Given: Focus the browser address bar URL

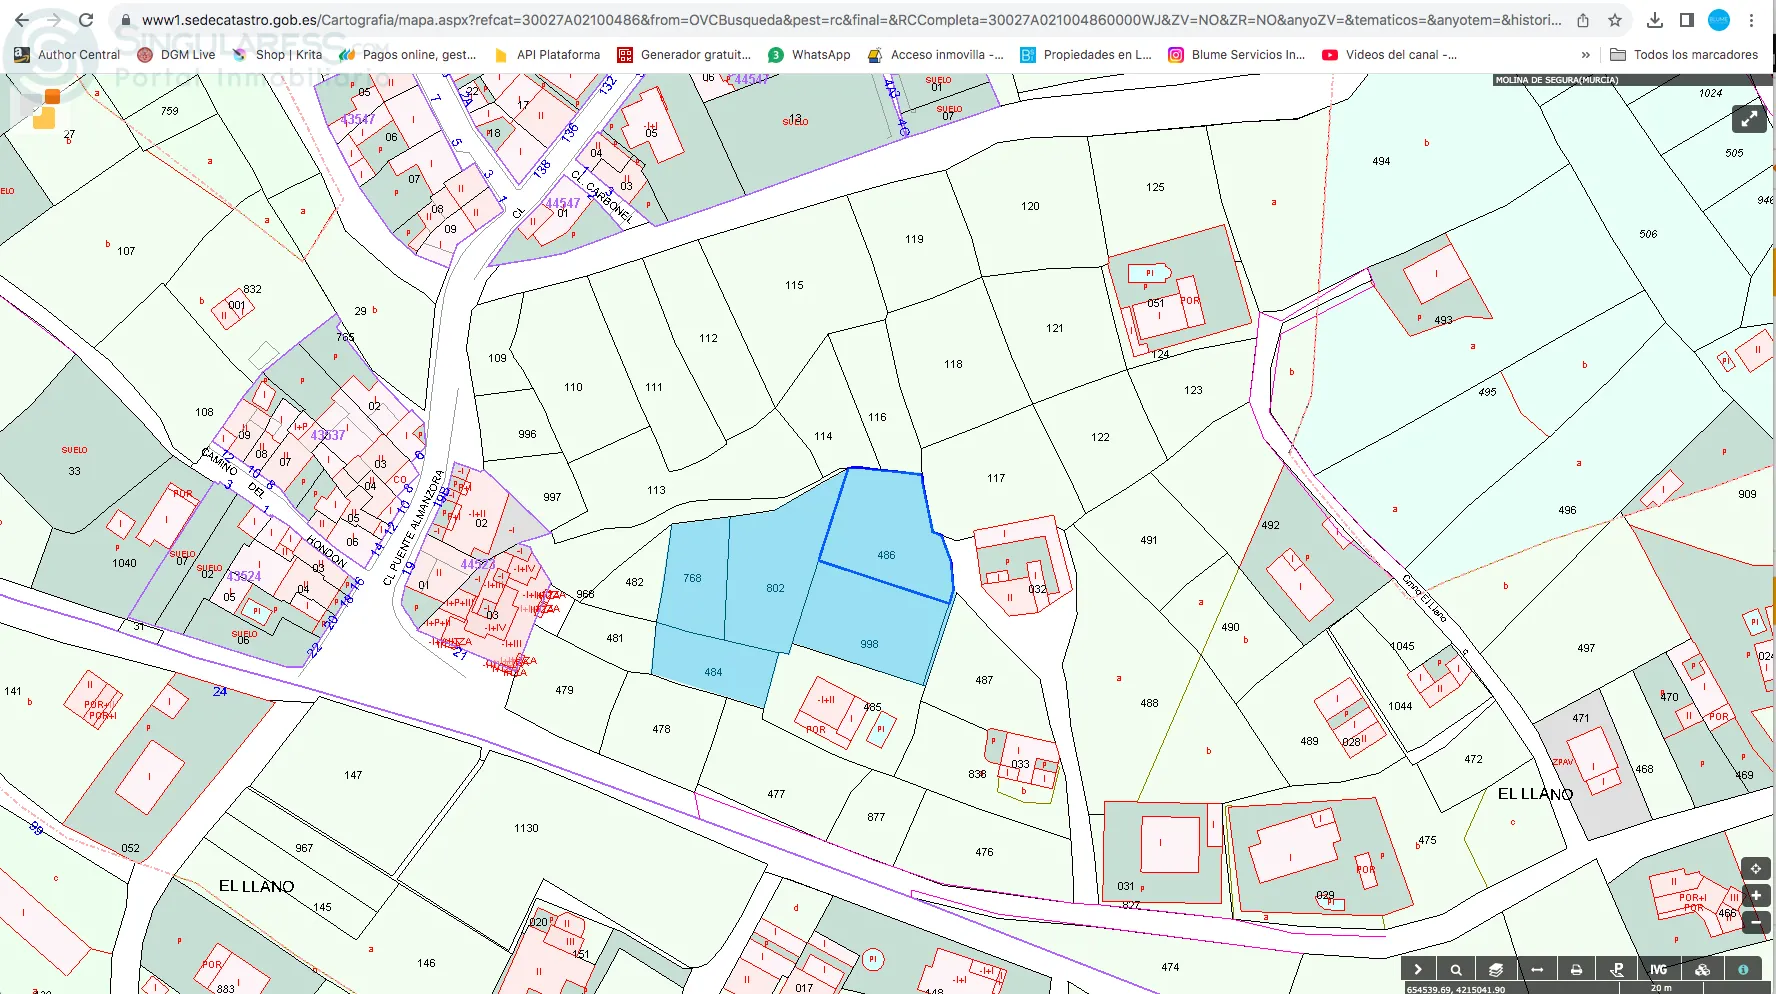Looking at the screenshot, I should [x=851, y=20].
